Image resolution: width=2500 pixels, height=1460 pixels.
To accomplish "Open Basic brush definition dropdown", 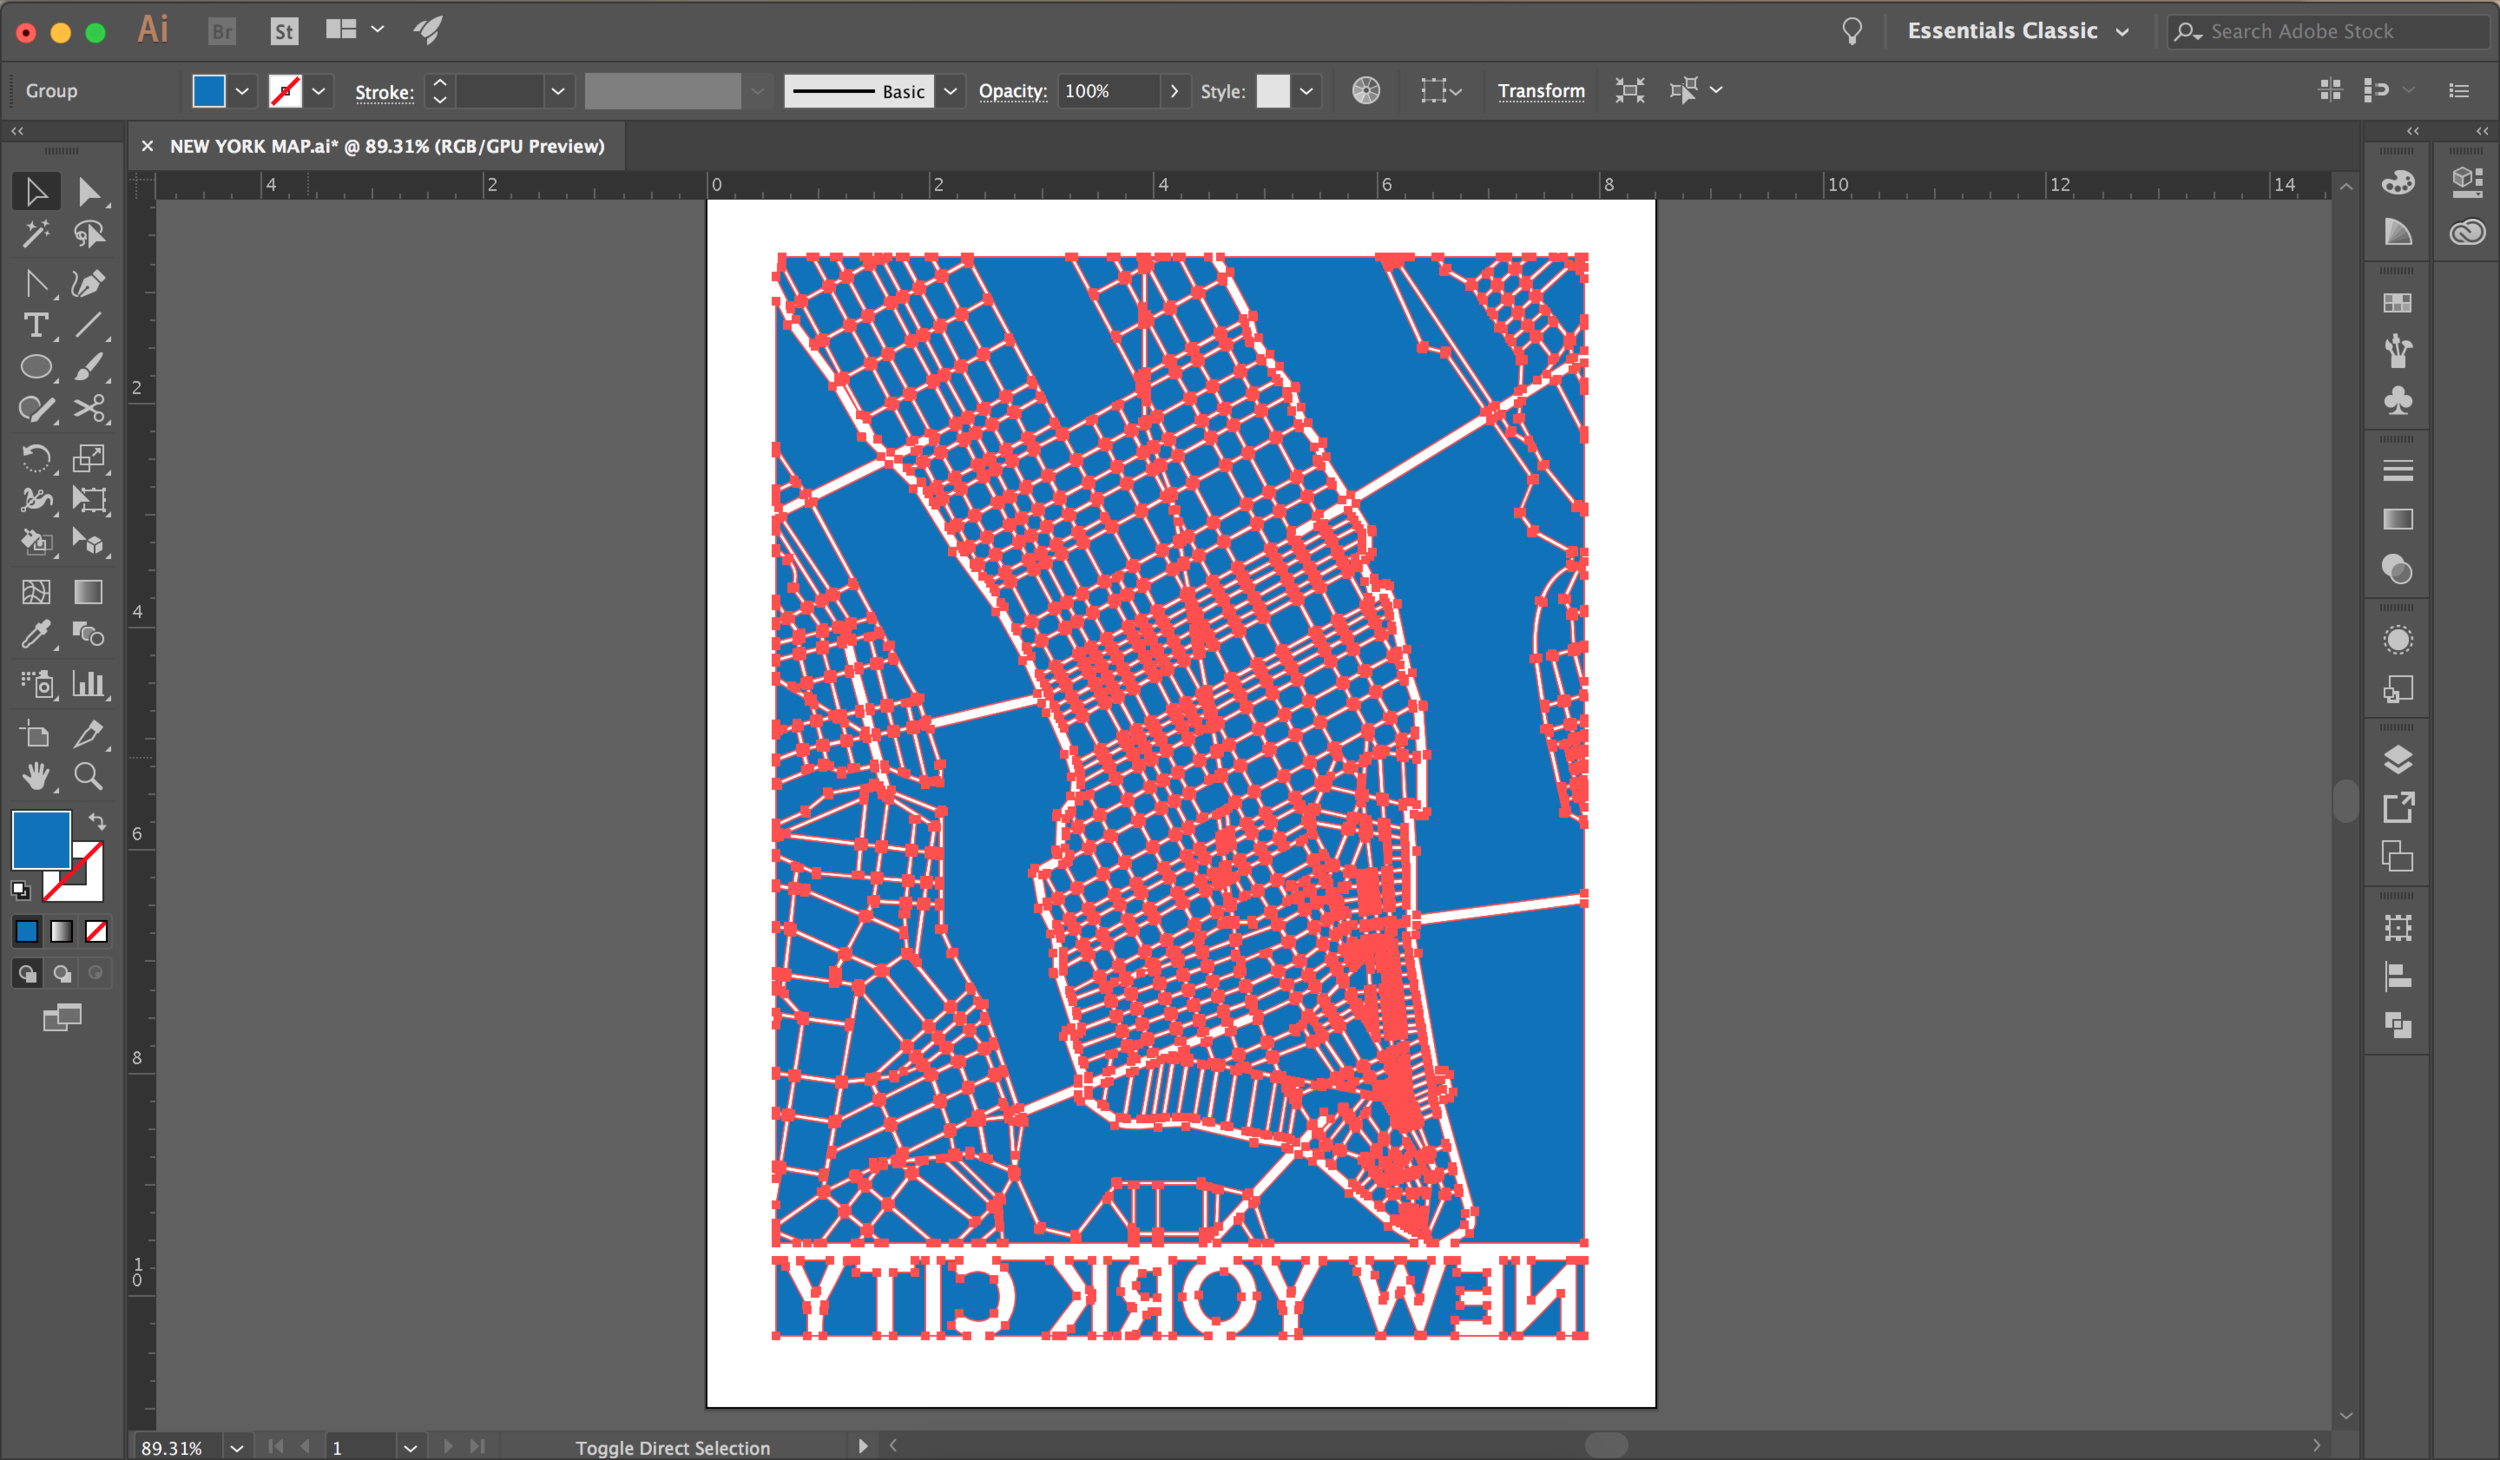I will click(950, 91).
